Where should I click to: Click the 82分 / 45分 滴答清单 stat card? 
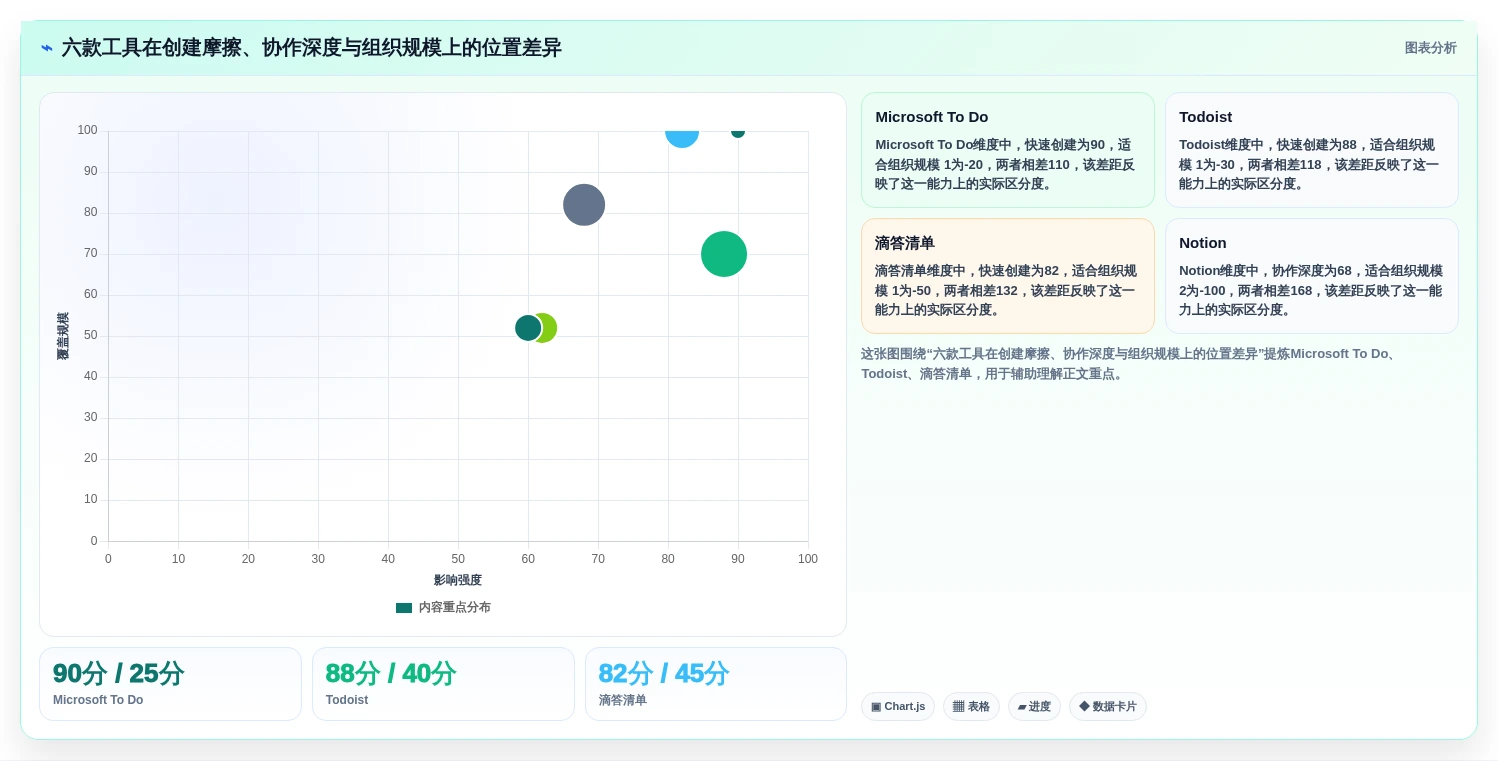(x=716, y=684)
